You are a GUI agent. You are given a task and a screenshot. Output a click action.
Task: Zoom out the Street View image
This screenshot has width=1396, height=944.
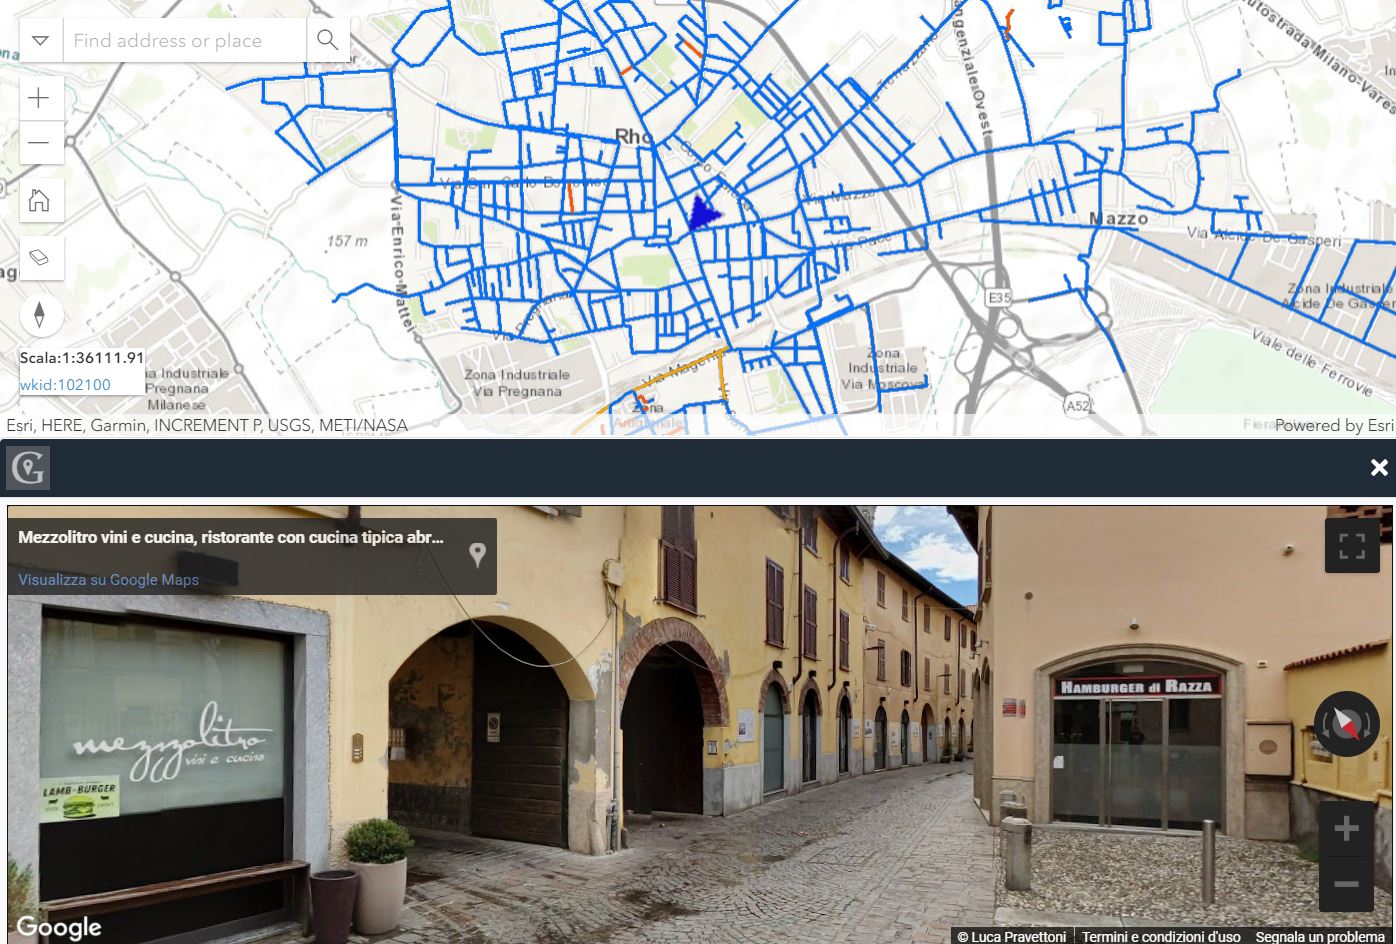[x=1346, y=884]
